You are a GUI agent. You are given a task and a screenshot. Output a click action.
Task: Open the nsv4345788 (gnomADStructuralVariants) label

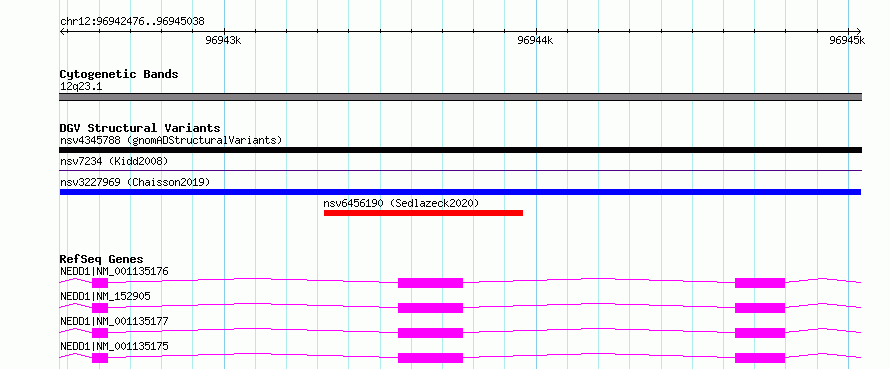(171, 140)
